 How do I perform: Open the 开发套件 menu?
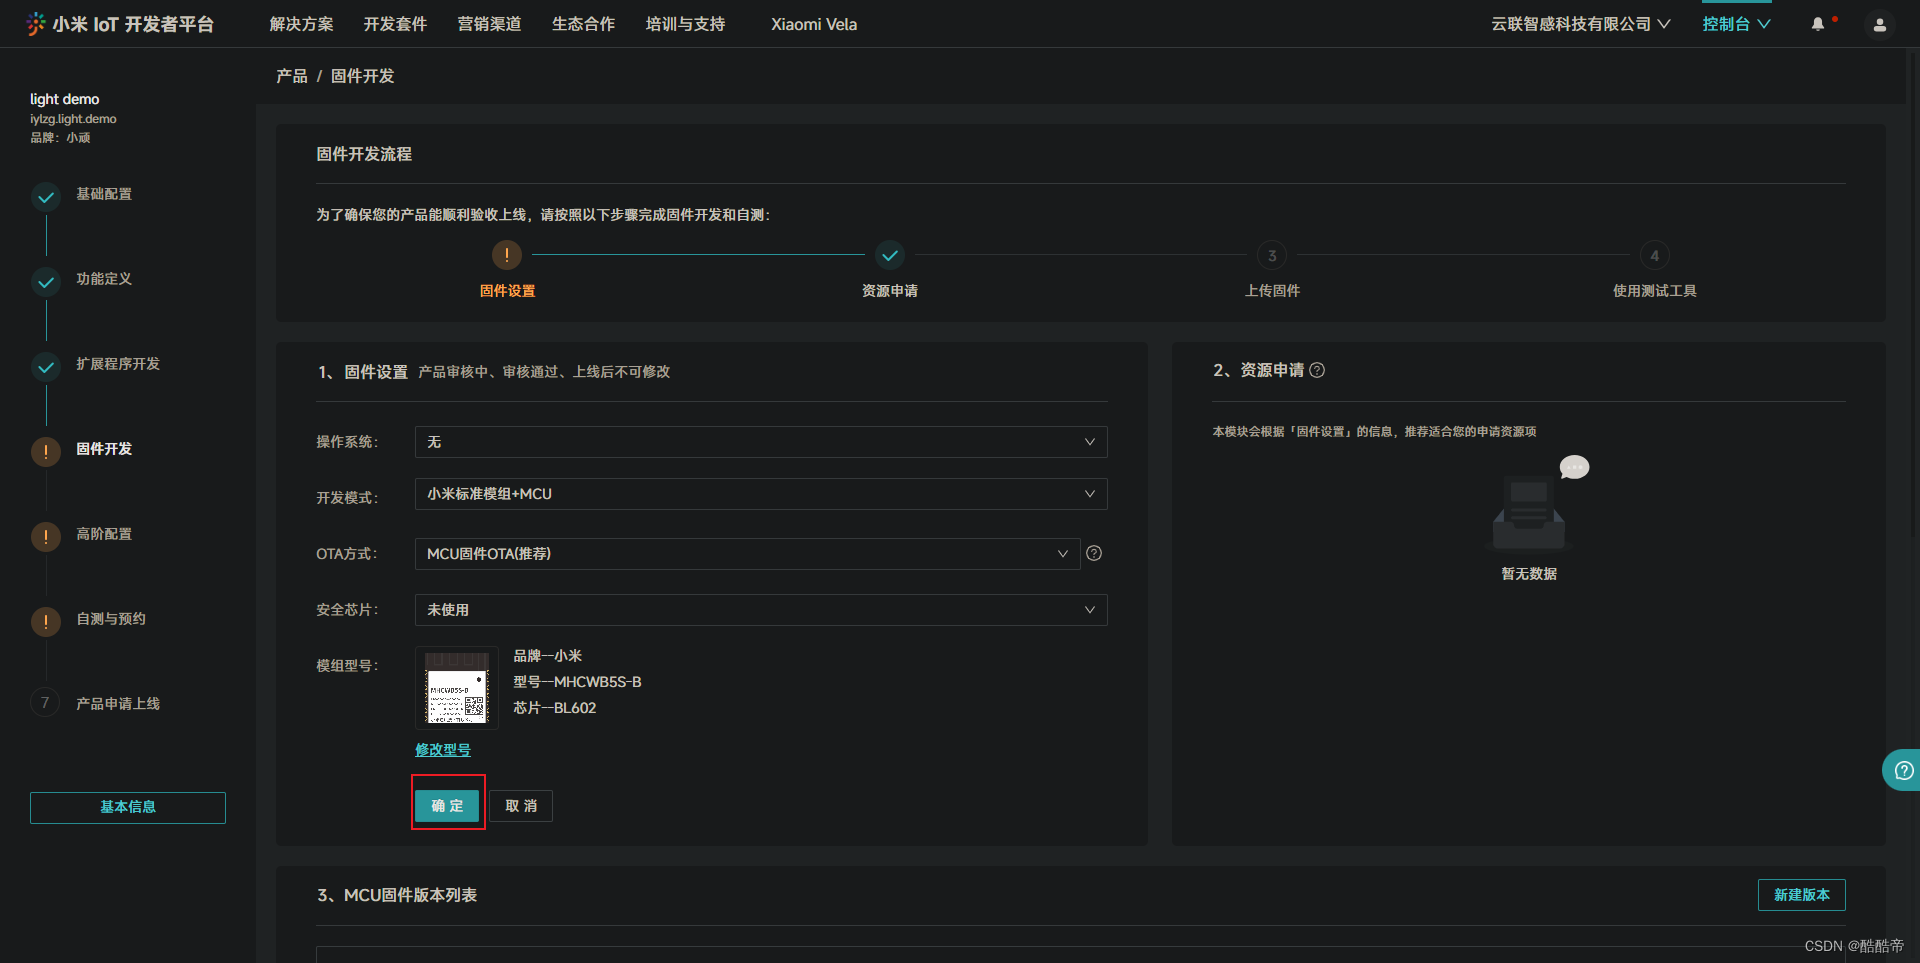pyautogui.click(x=396, y=24)
